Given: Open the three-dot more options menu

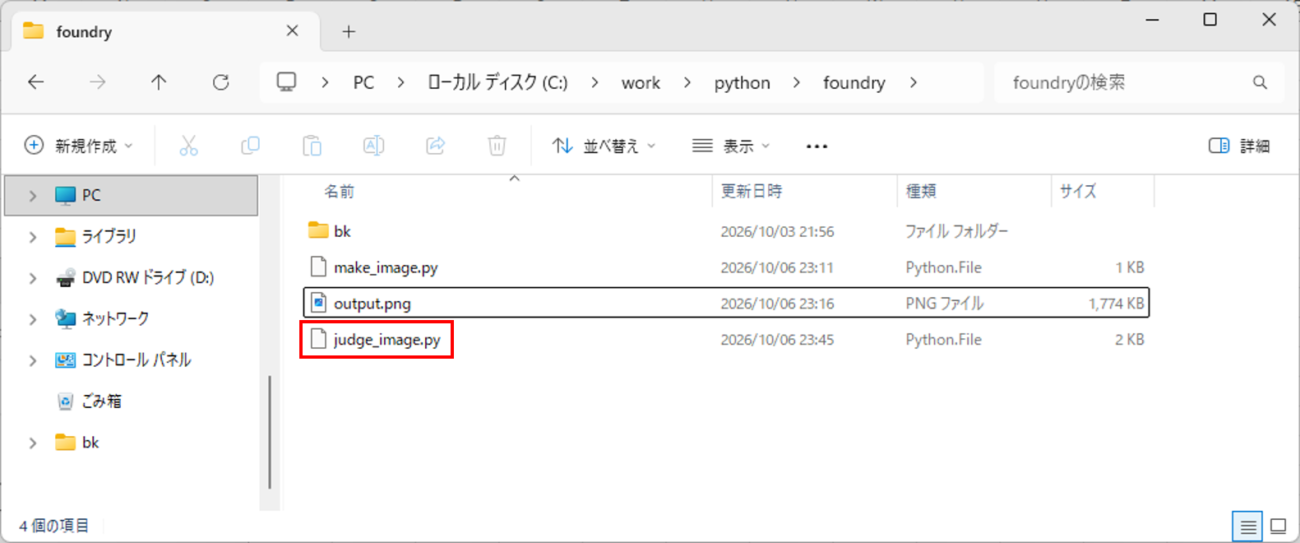Looking at the screenshot, I should click(817, 146).
